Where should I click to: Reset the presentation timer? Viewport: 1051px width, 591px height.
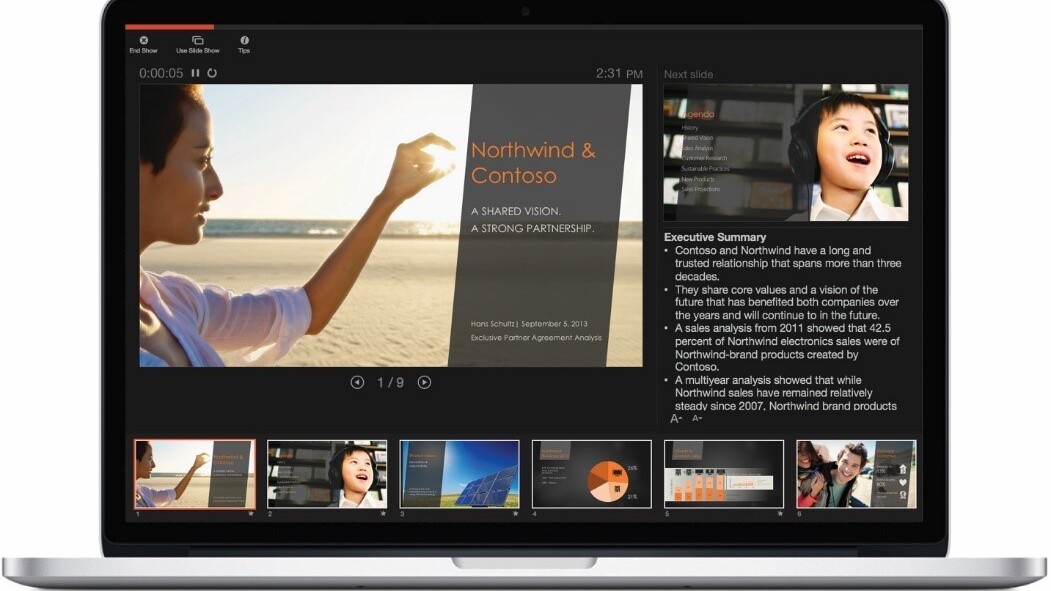coord(212,72)
